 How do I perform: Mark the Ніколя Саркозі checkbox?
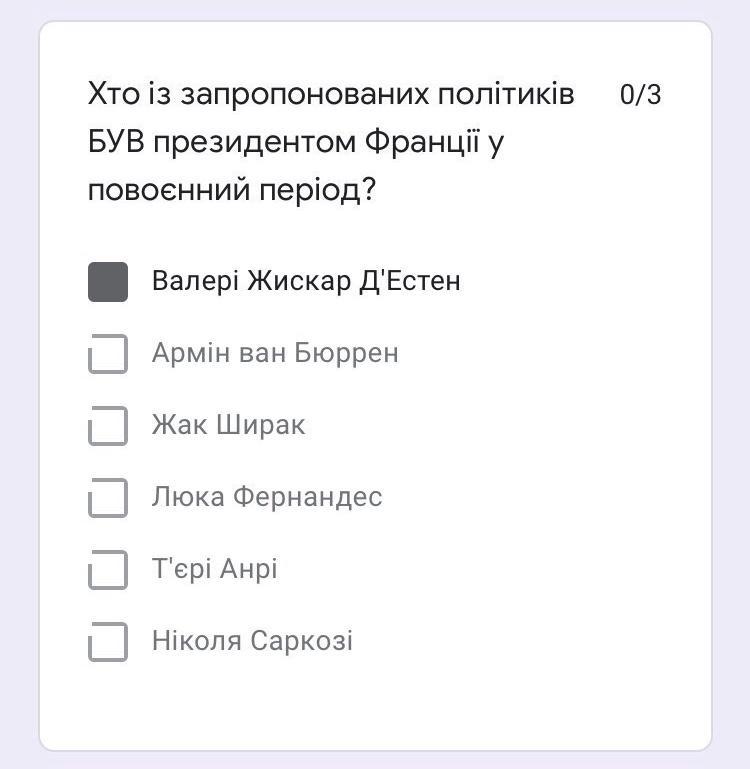pyautogui.click(x=108, y=642)
